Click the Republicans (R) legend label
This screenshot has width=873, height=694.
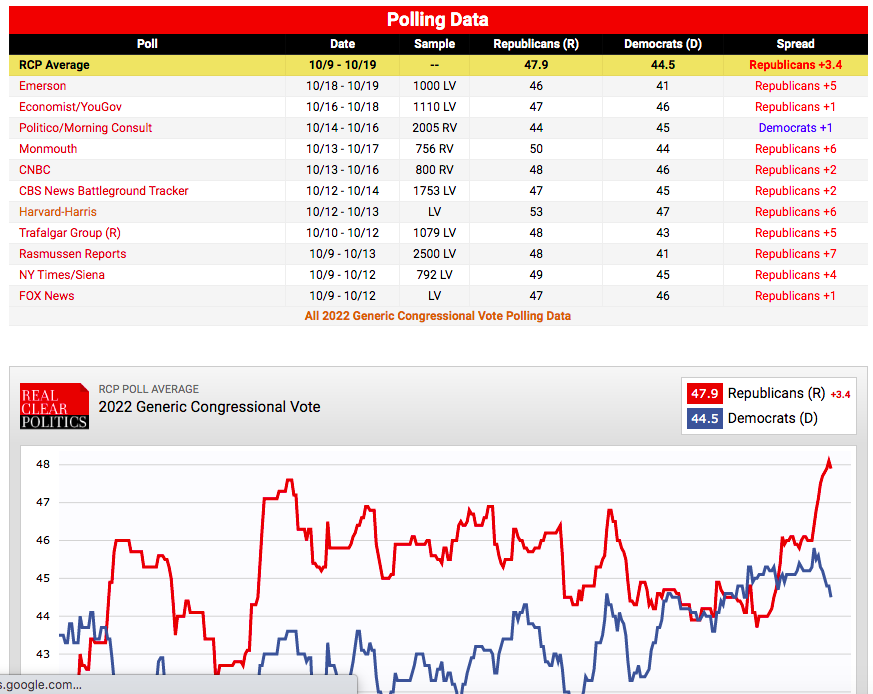(x=776, y=394)
